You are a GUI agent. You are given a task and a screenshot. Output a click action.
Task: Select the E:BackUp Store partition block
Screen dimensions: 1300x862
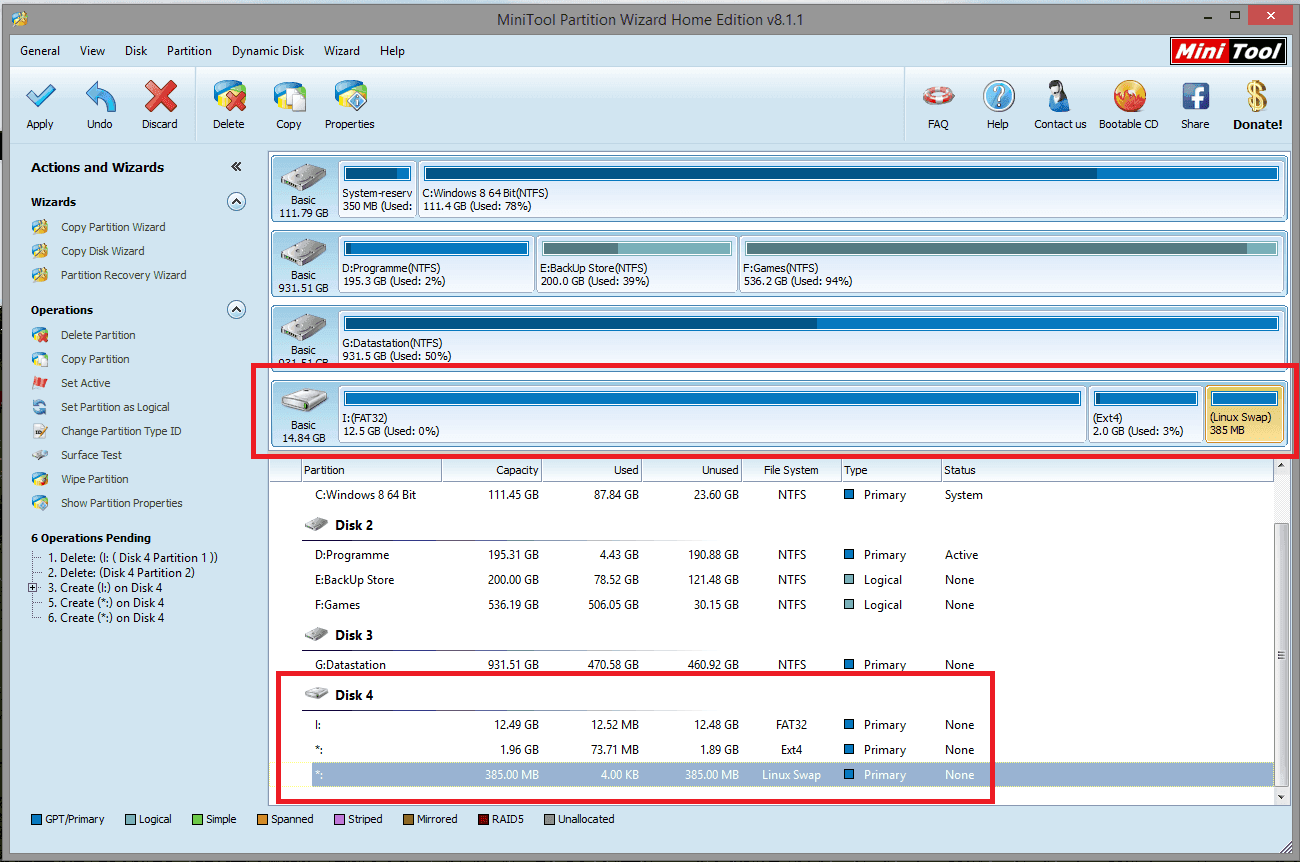[x=637, y=264]
